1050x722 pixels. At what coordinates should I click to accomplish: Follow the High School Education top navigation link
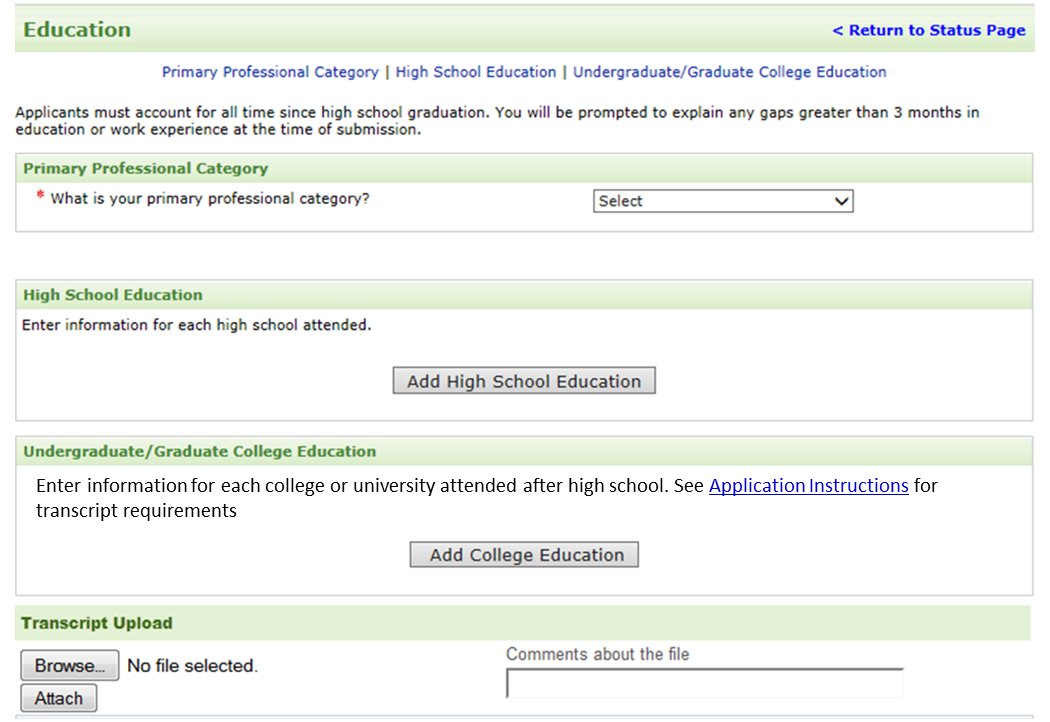(x=476, y=72)
